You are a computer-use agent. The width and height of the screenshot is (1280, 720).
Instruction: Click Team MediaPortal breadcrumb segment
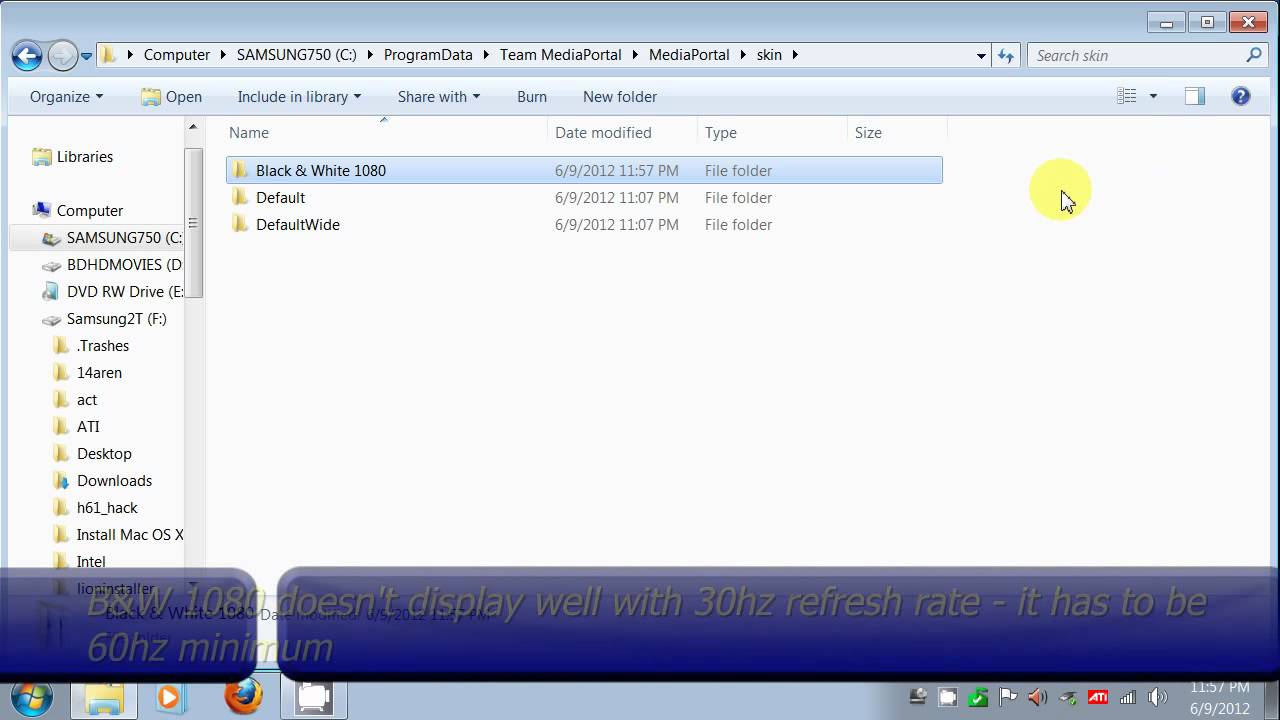coord(561,55)
